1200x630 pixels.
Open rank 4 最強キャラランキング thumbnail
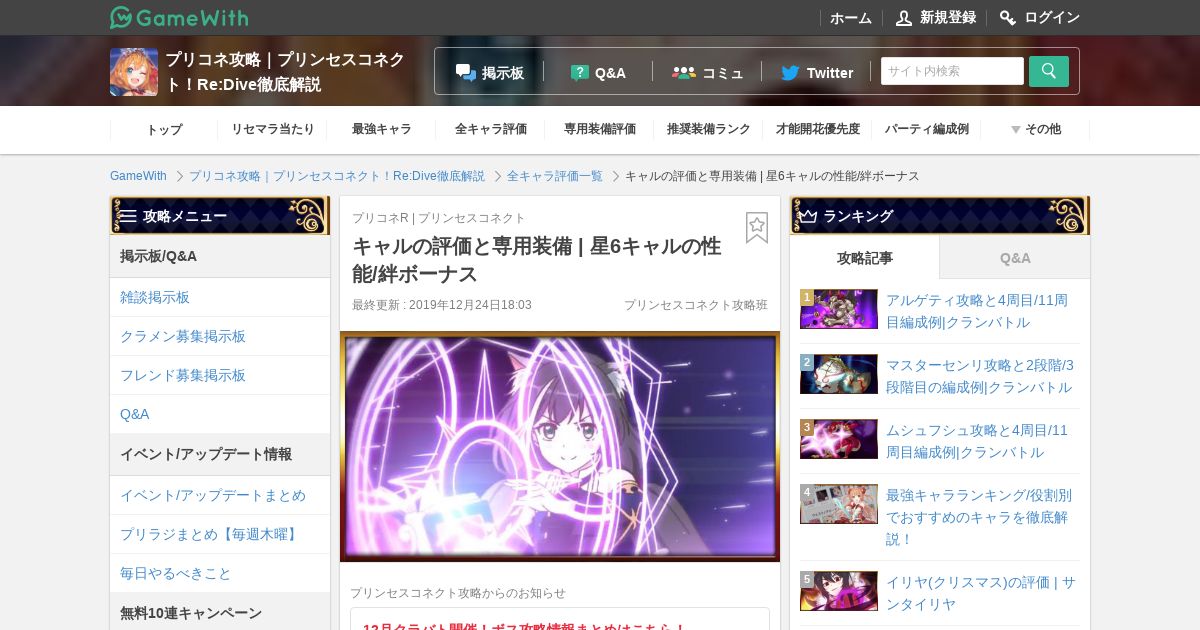839,504
